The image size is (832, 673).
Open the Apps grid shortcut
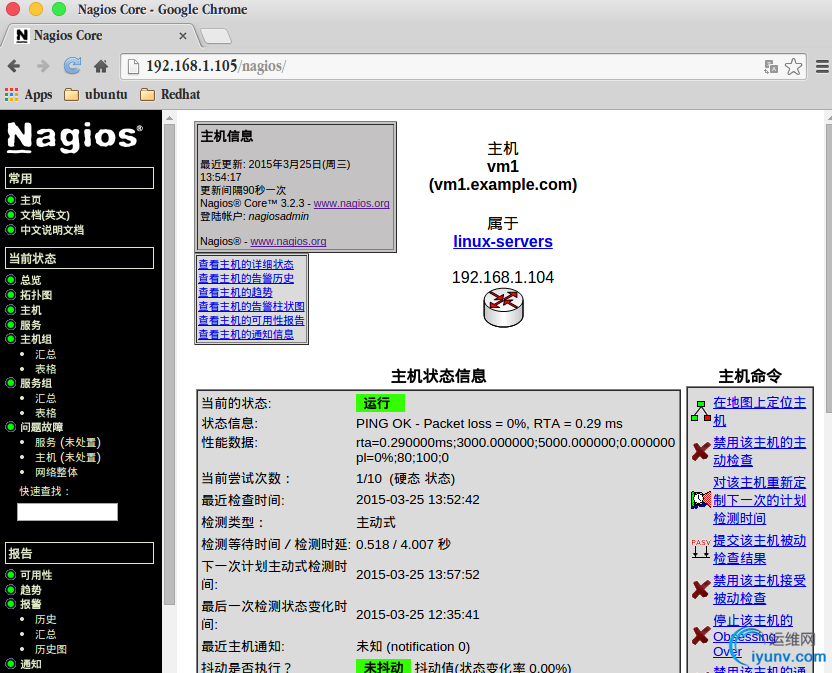point(29,94)
